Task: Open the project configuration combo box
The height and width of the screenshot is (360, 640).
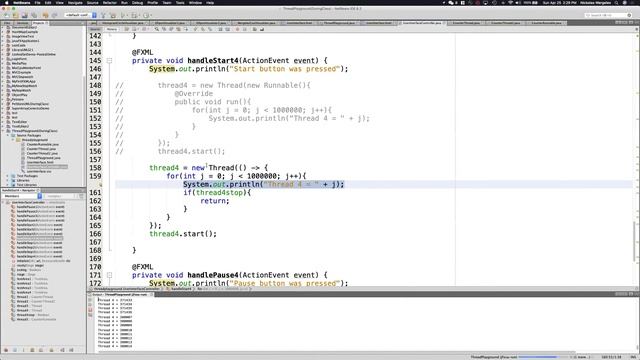Action: [x=80, y=15]
